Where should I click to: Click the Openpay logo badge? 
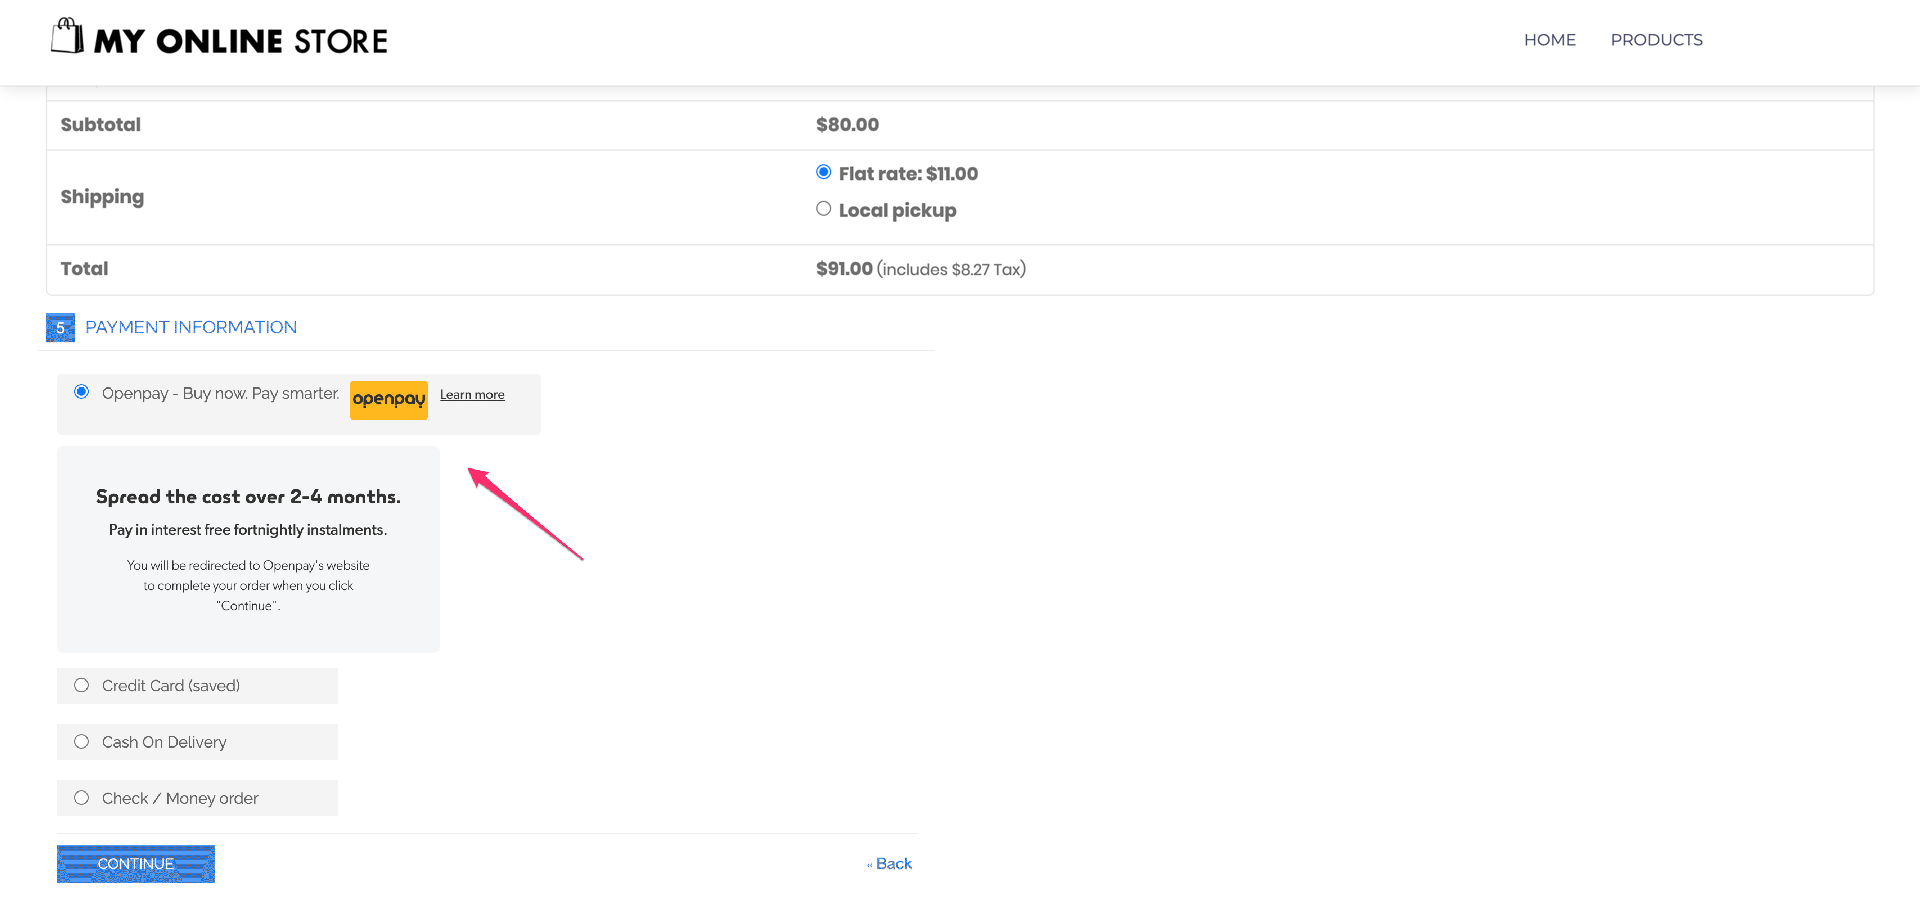[x=388, y=399]
